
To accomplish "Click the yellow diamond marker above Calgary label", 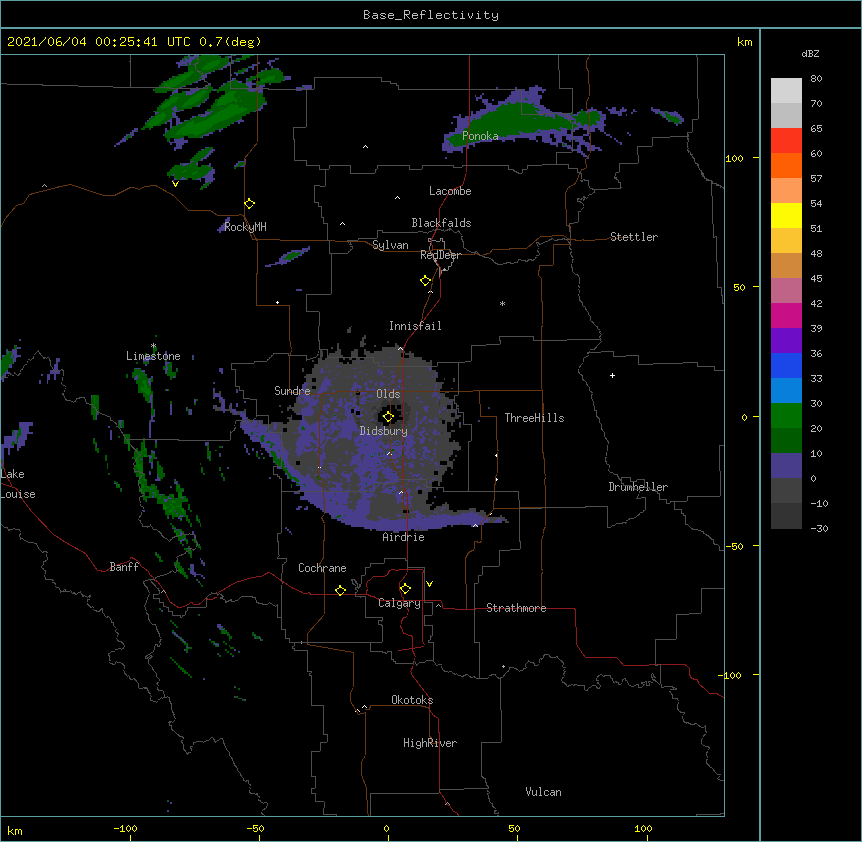I will [x=405, y=589].
